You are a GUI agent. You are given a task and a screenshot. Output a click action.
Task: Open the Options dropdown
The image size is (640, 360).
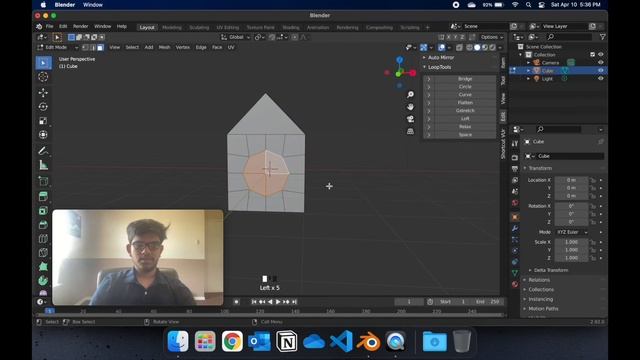(x=492, y=37)
